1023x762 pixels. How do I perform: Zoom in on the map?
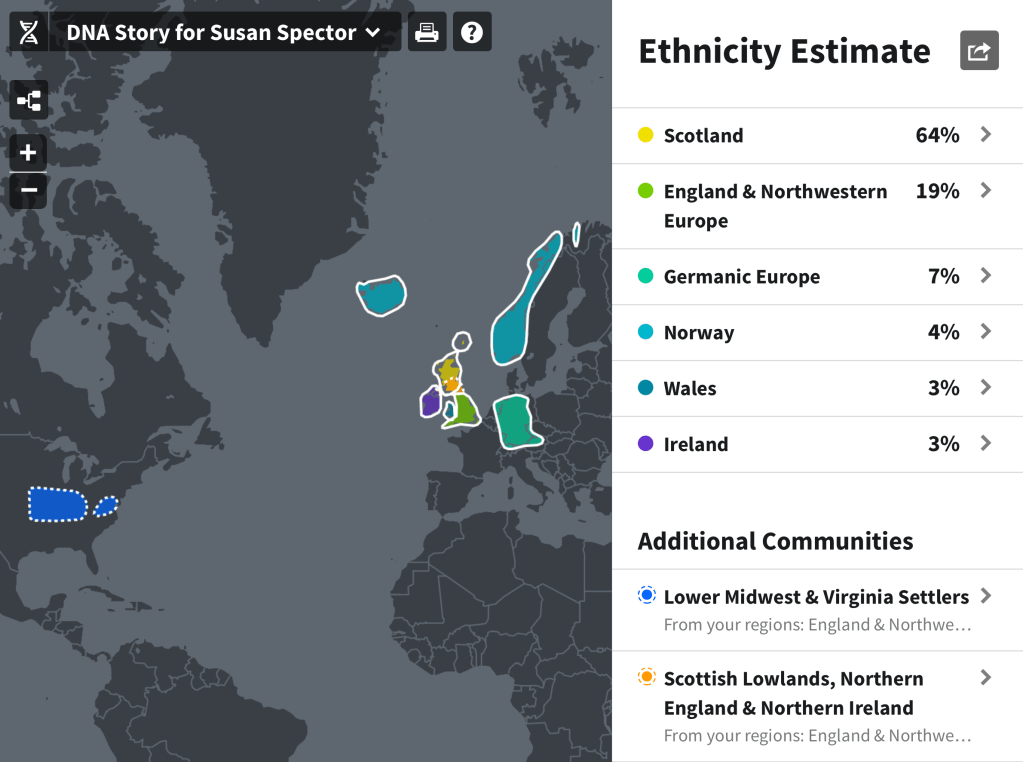[29, 153]
